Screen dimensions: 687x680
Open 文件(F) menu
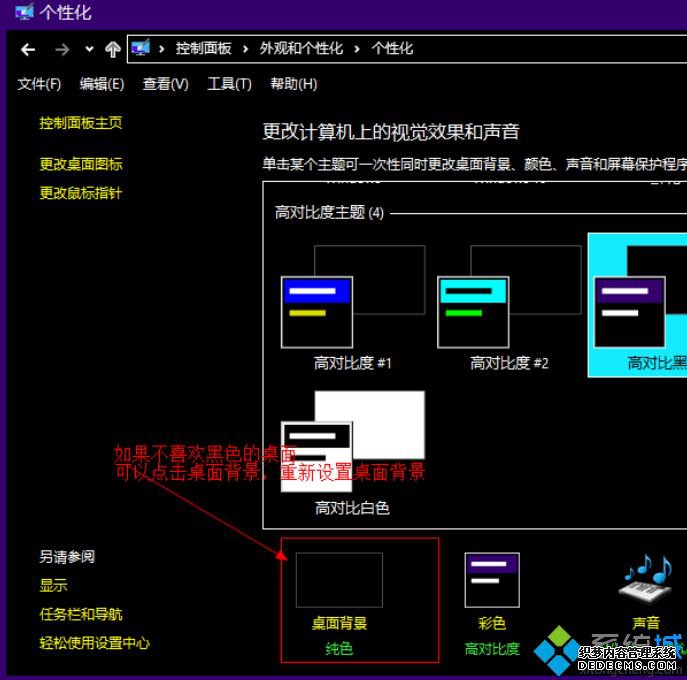39,83
